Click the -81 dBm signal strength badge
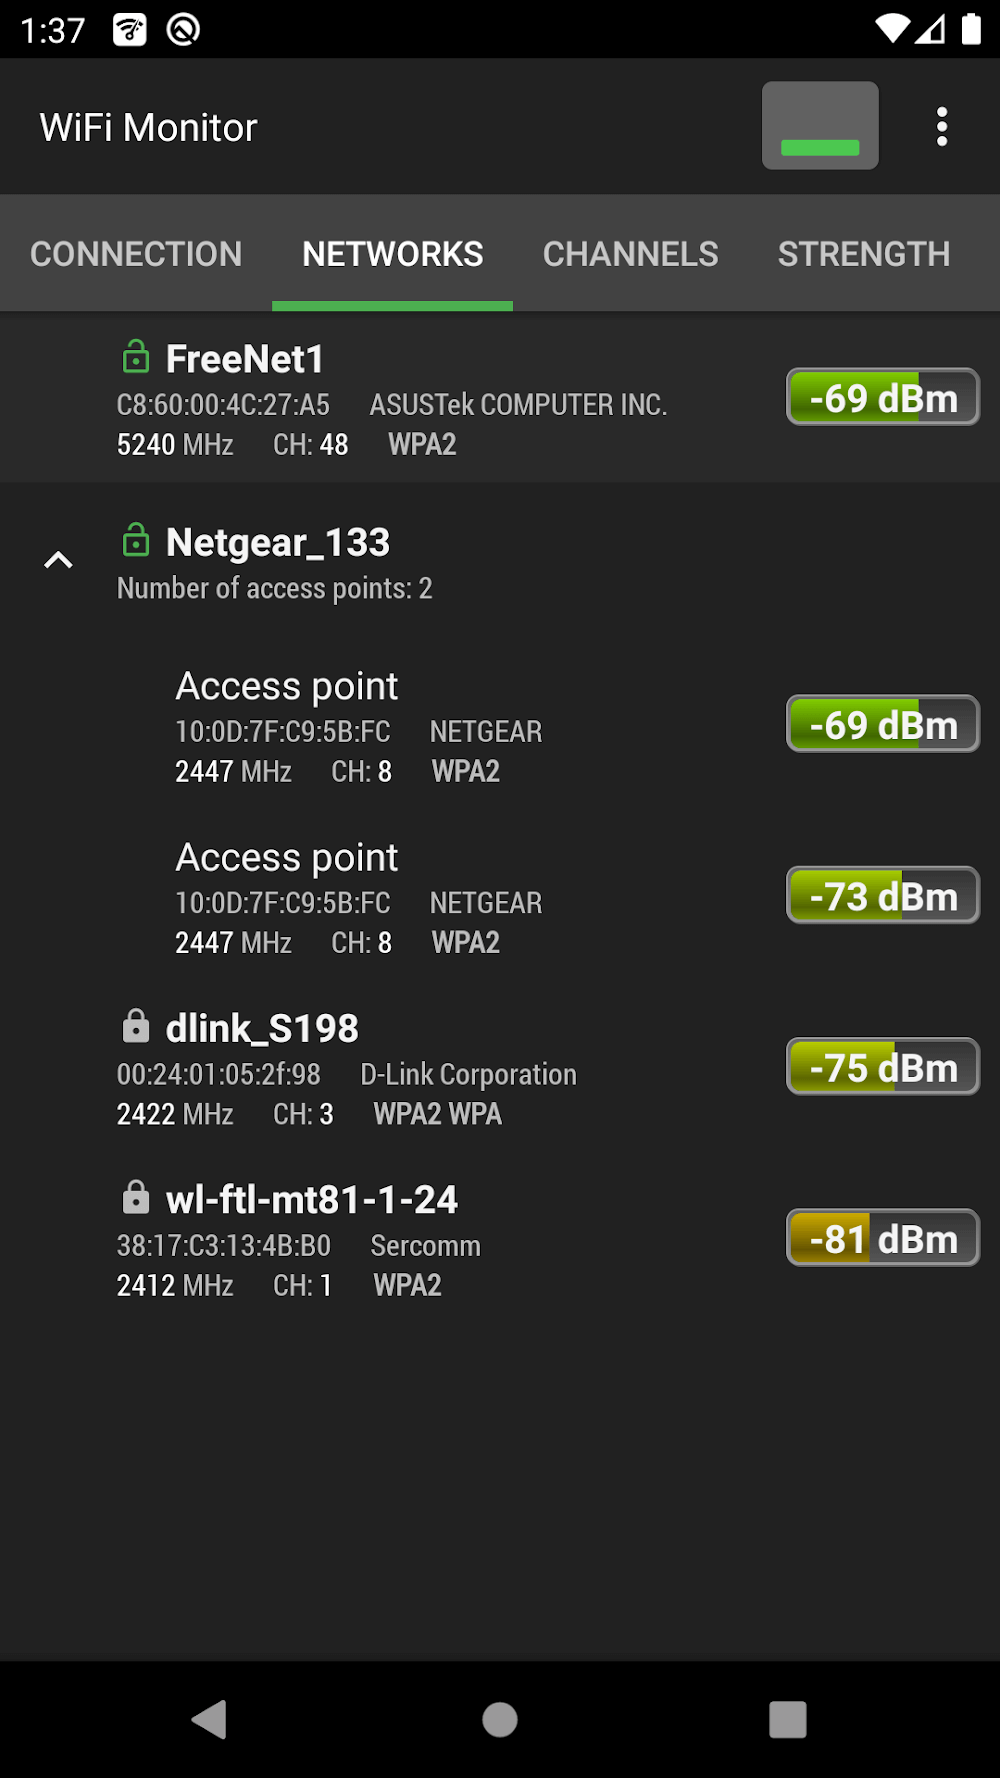The image size is (1000, 1778). 883,1238
